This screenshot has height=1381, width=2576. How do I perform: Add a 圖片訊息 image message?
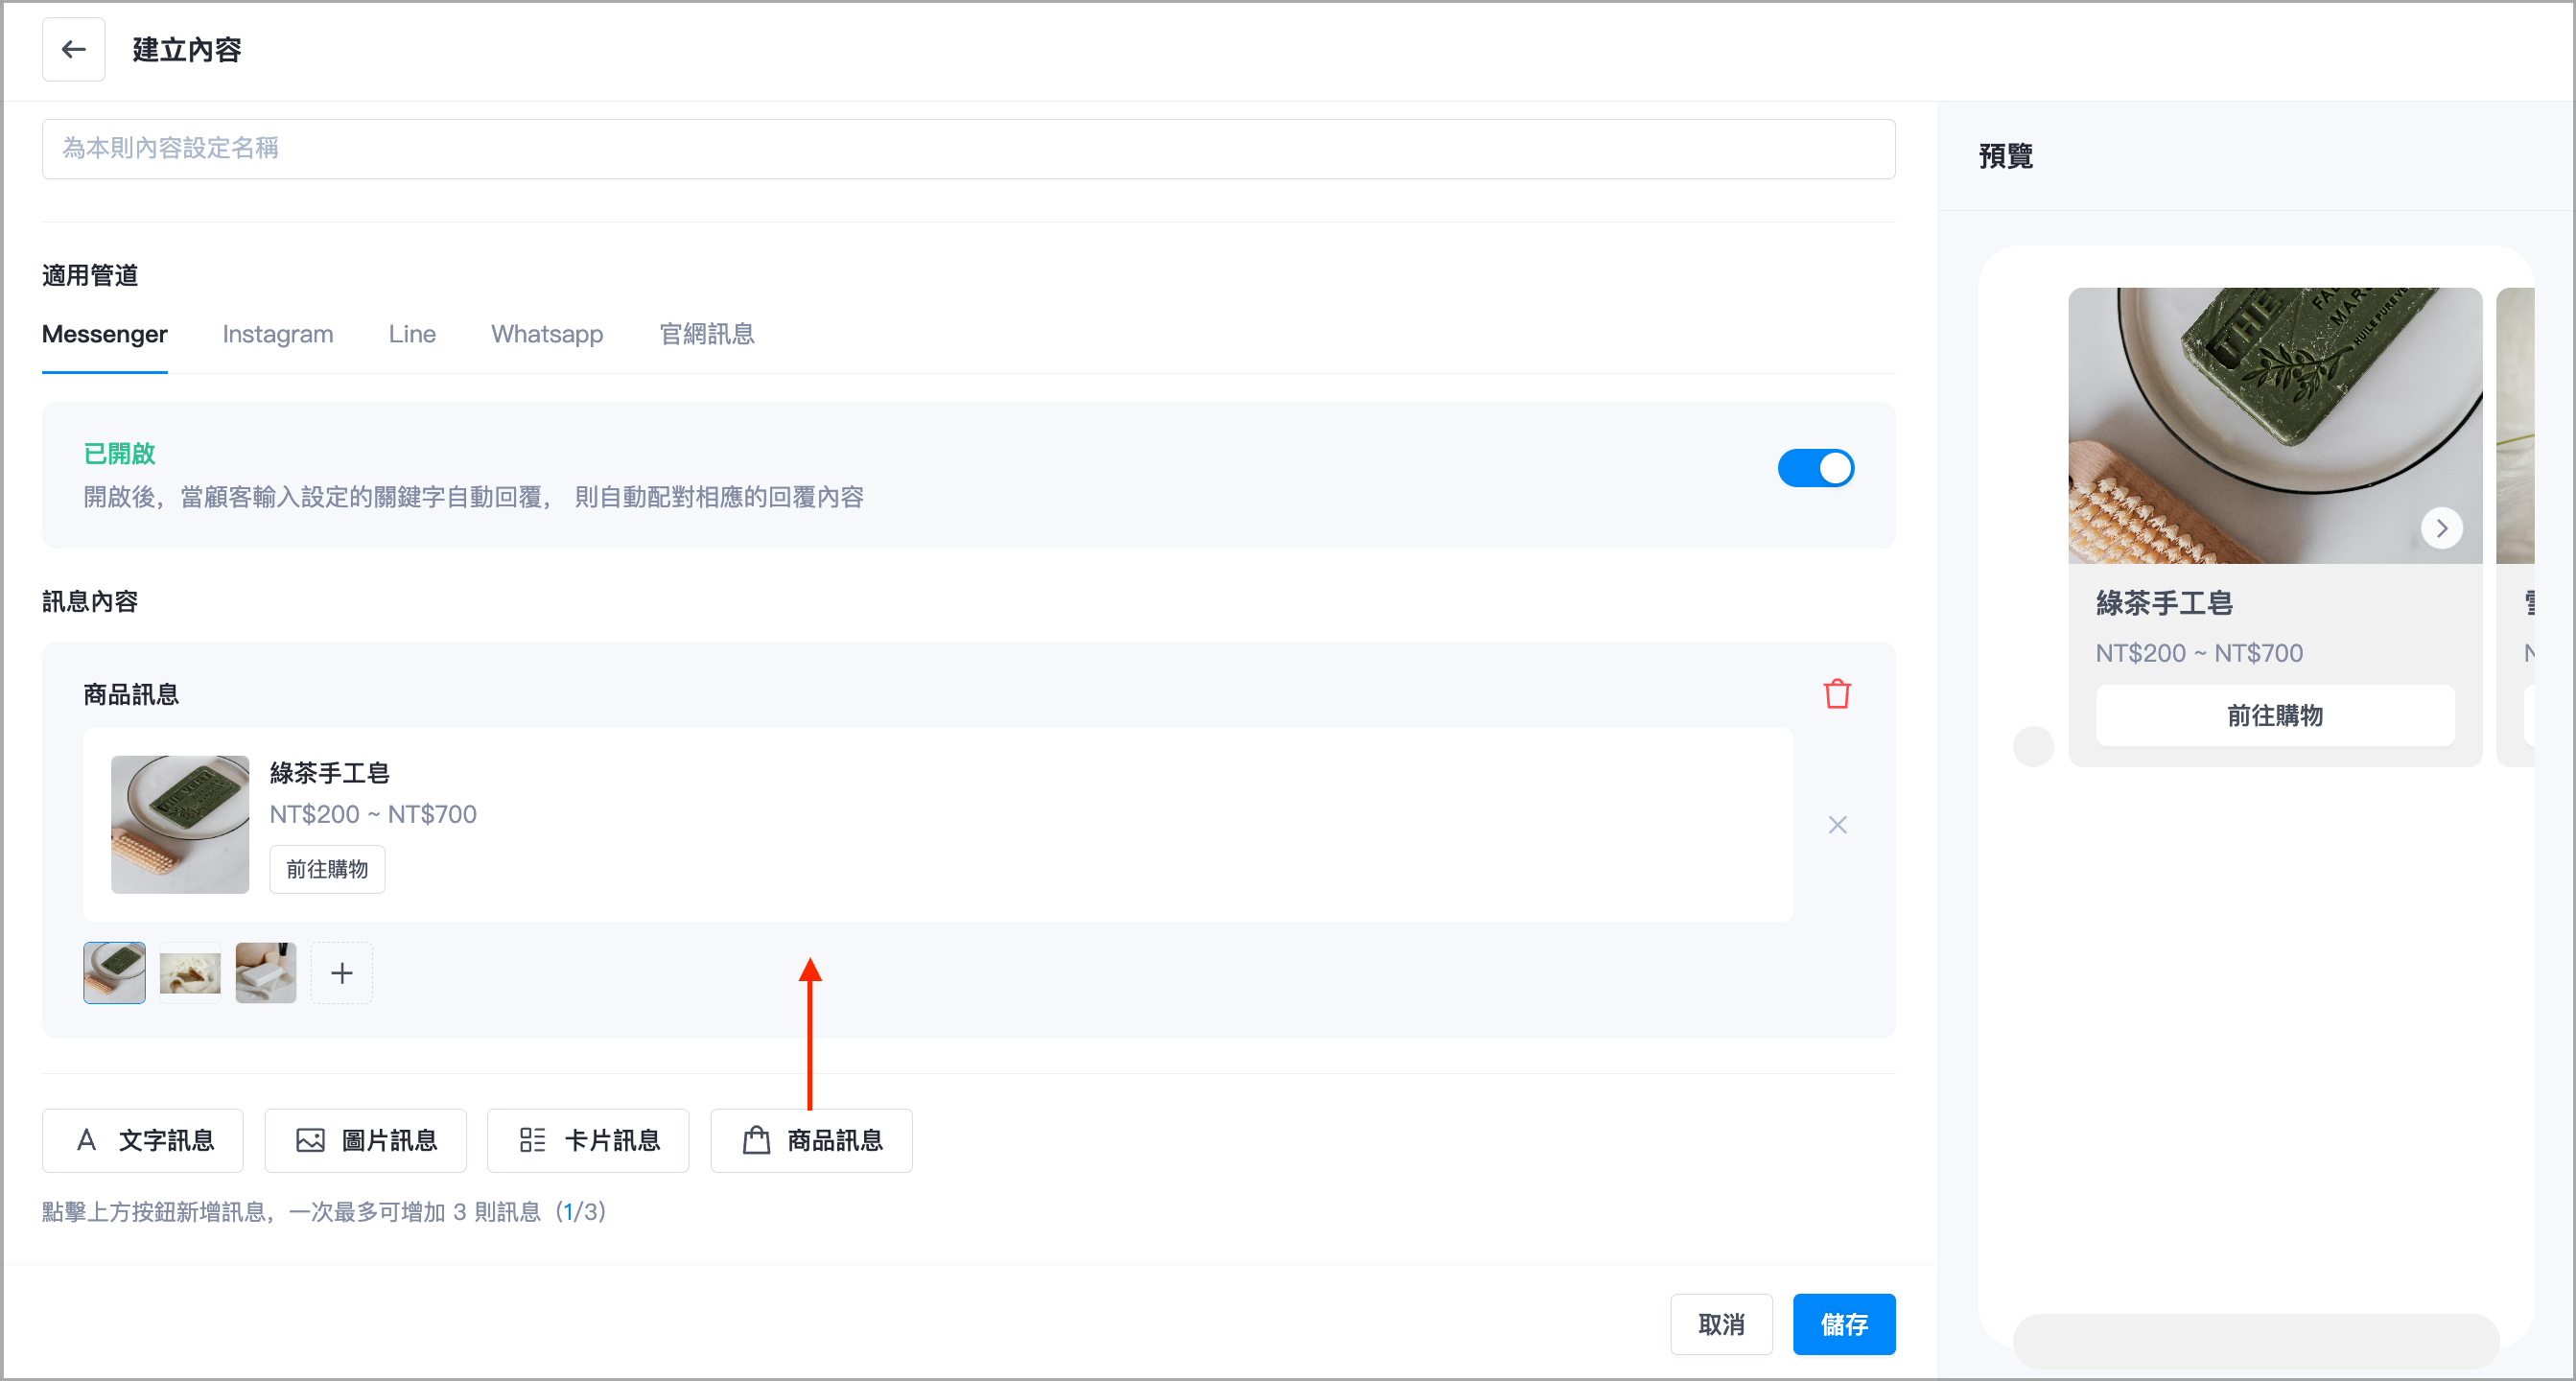(365, 1140)
